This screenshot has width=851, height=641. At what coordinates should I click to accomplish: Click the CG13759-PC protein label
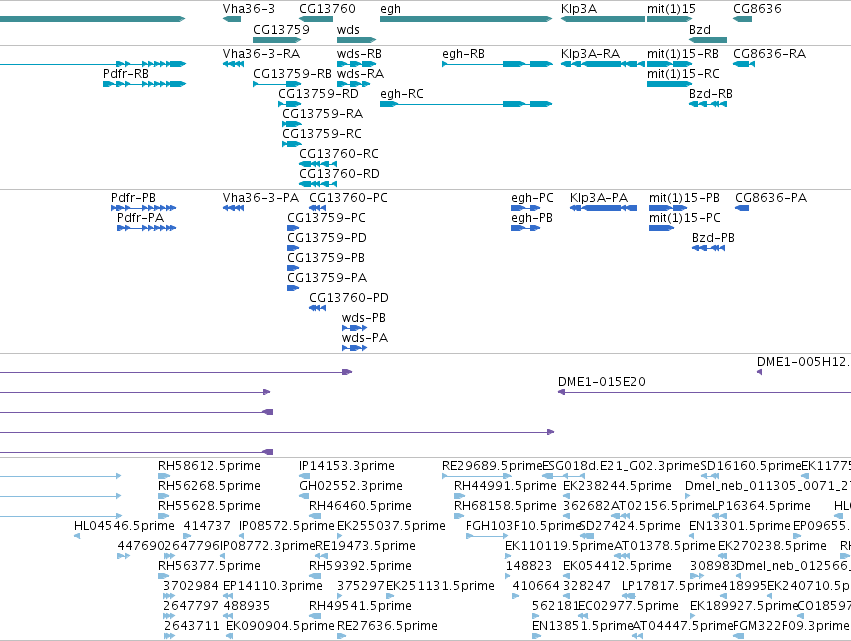(x=326, y=218)
